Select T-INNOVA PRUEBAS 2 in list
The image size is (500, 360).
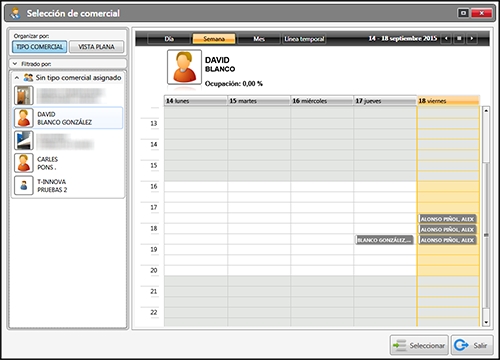pyautogui.click(x=68, y=186)
